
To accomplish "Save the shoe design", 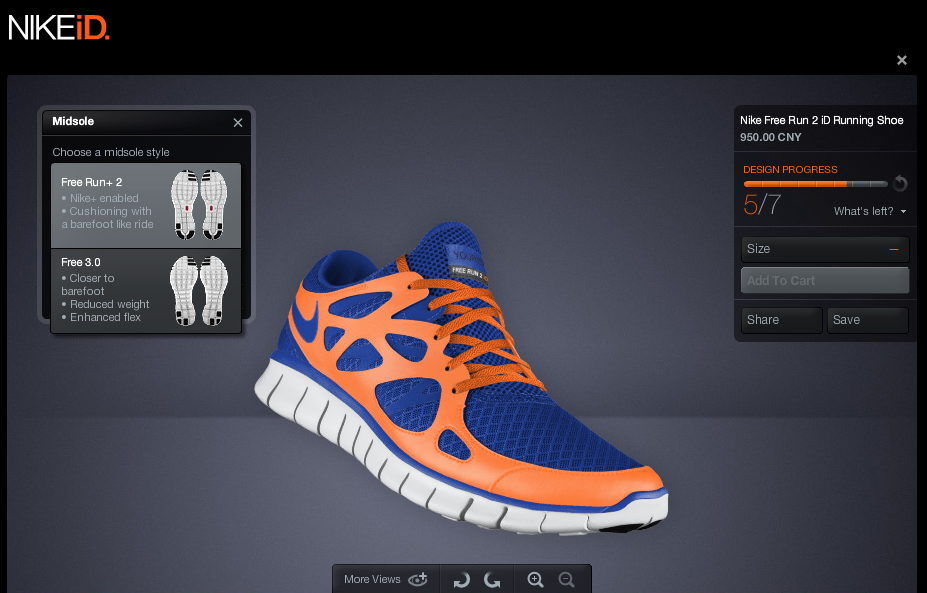I will pos(867,320).
